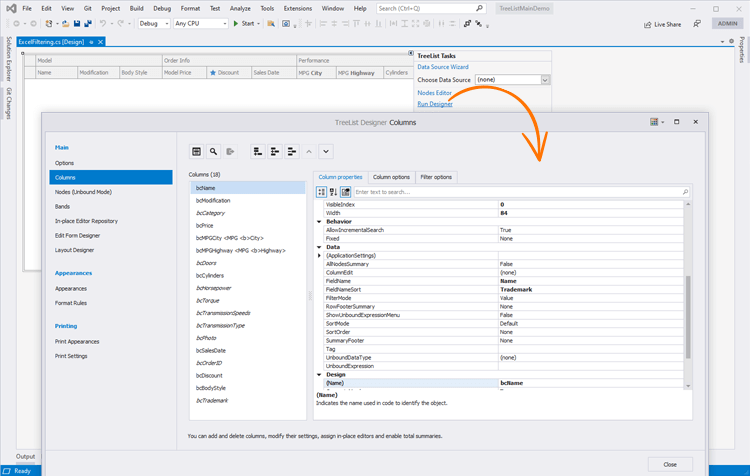750x476 pixels.
Task: Select the bcModification column in list
Action: [248, 200]
